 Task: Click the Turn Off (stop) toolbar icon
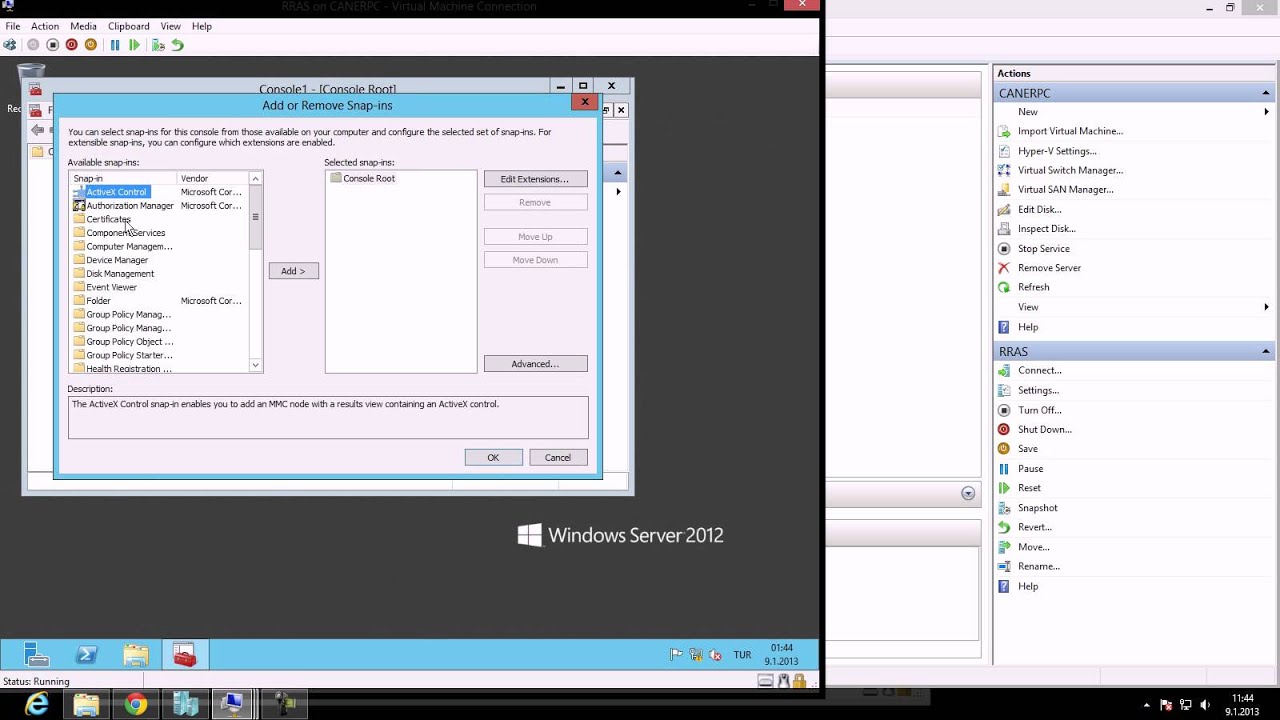(52, 45)
